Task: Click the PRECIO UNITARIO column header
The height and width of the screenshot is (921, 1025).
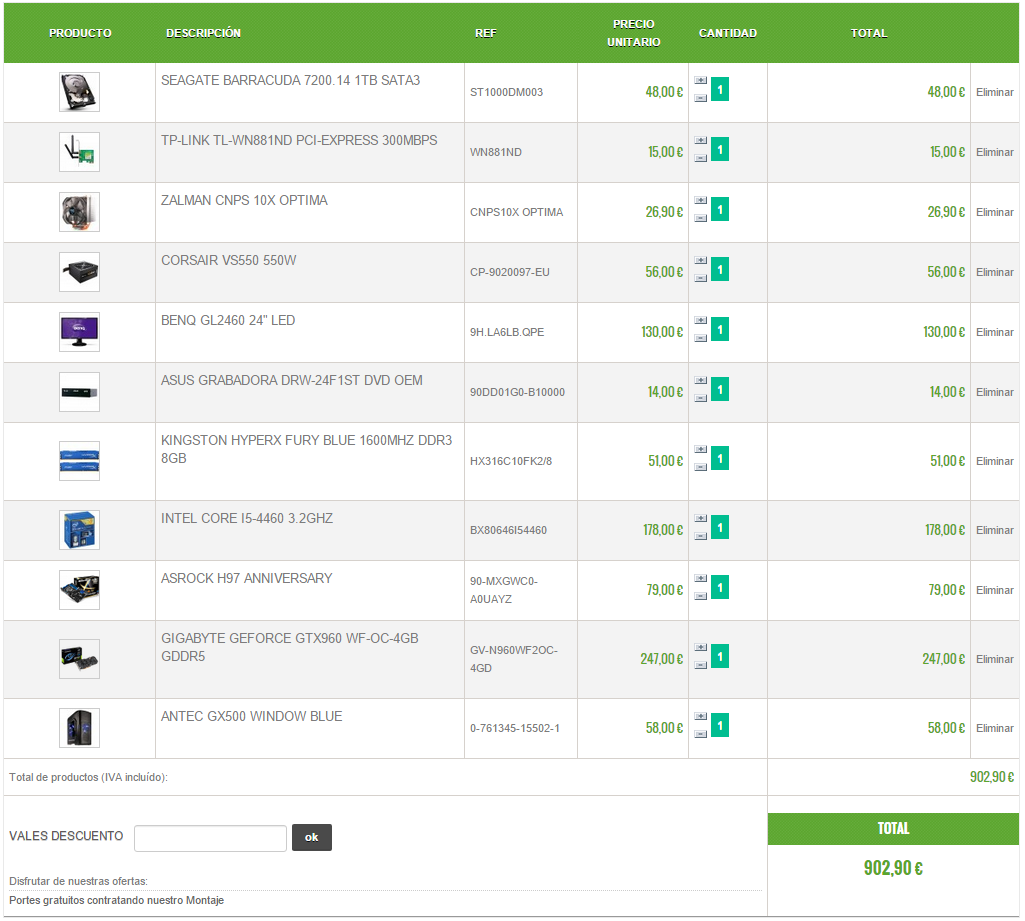Action: coord(633,33)
